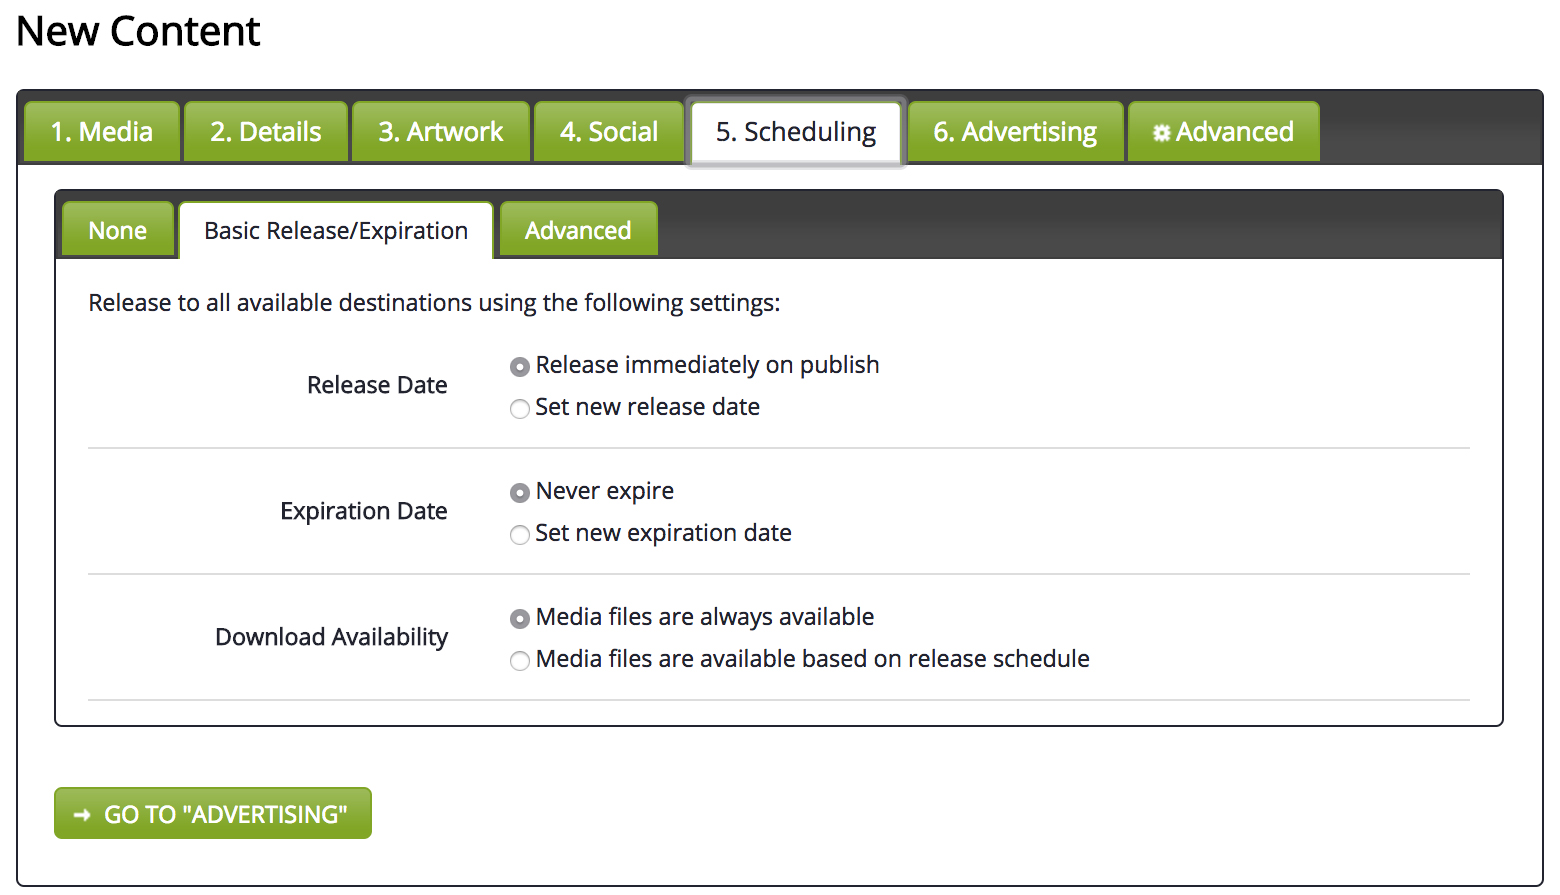Choose media files available based on release schedule
The height and width of the screenshot is (895, 1560).
[x=520, y=661]
